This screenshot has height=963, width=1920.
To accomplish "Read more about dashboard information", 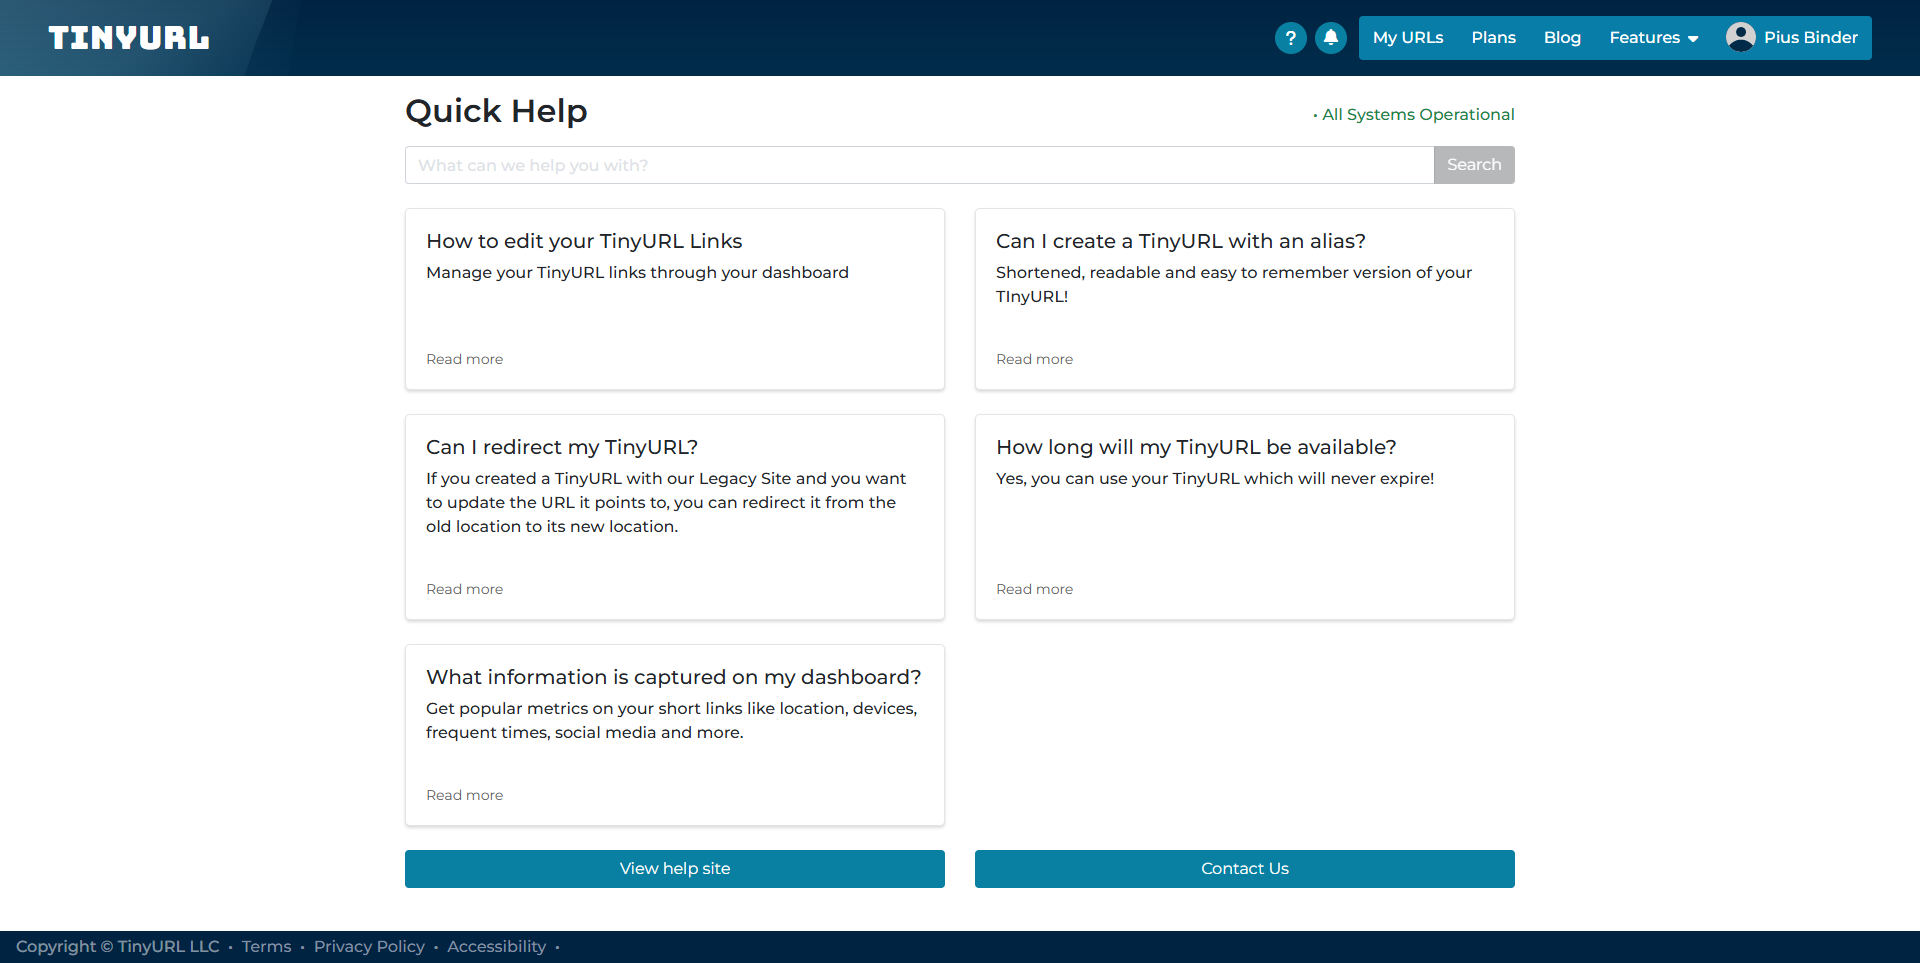I will pos(464,795).
